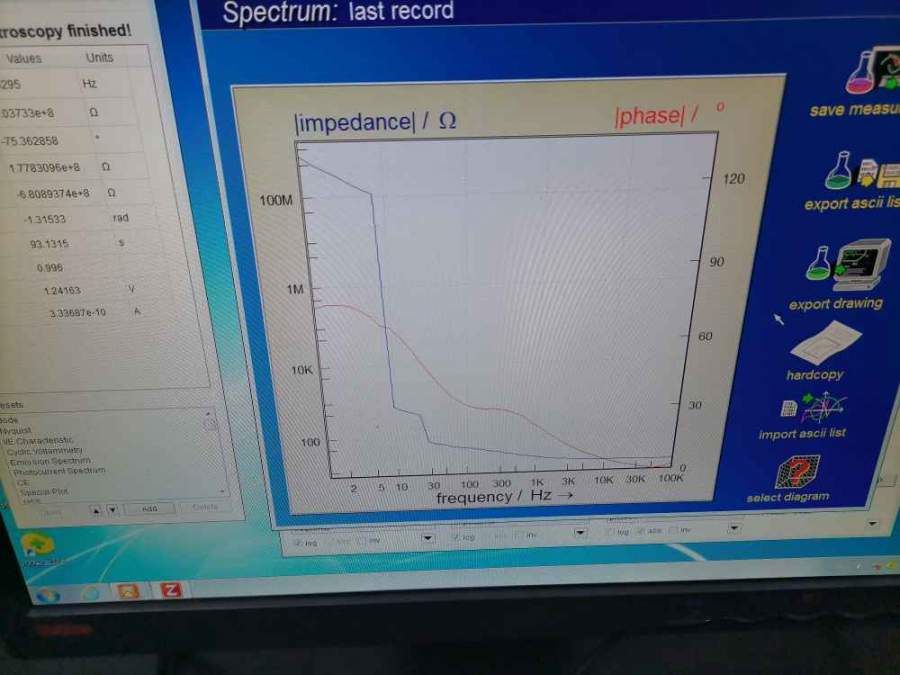
Task: Click the import ascii list icon
Action: click(814, 406)
